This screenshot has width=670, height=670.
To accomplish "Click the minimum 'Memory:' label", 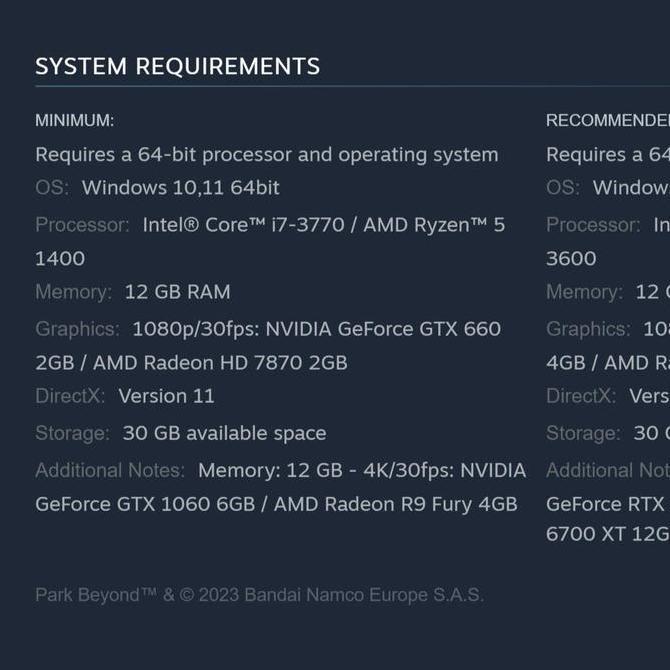I will click(x=73, y=292).
